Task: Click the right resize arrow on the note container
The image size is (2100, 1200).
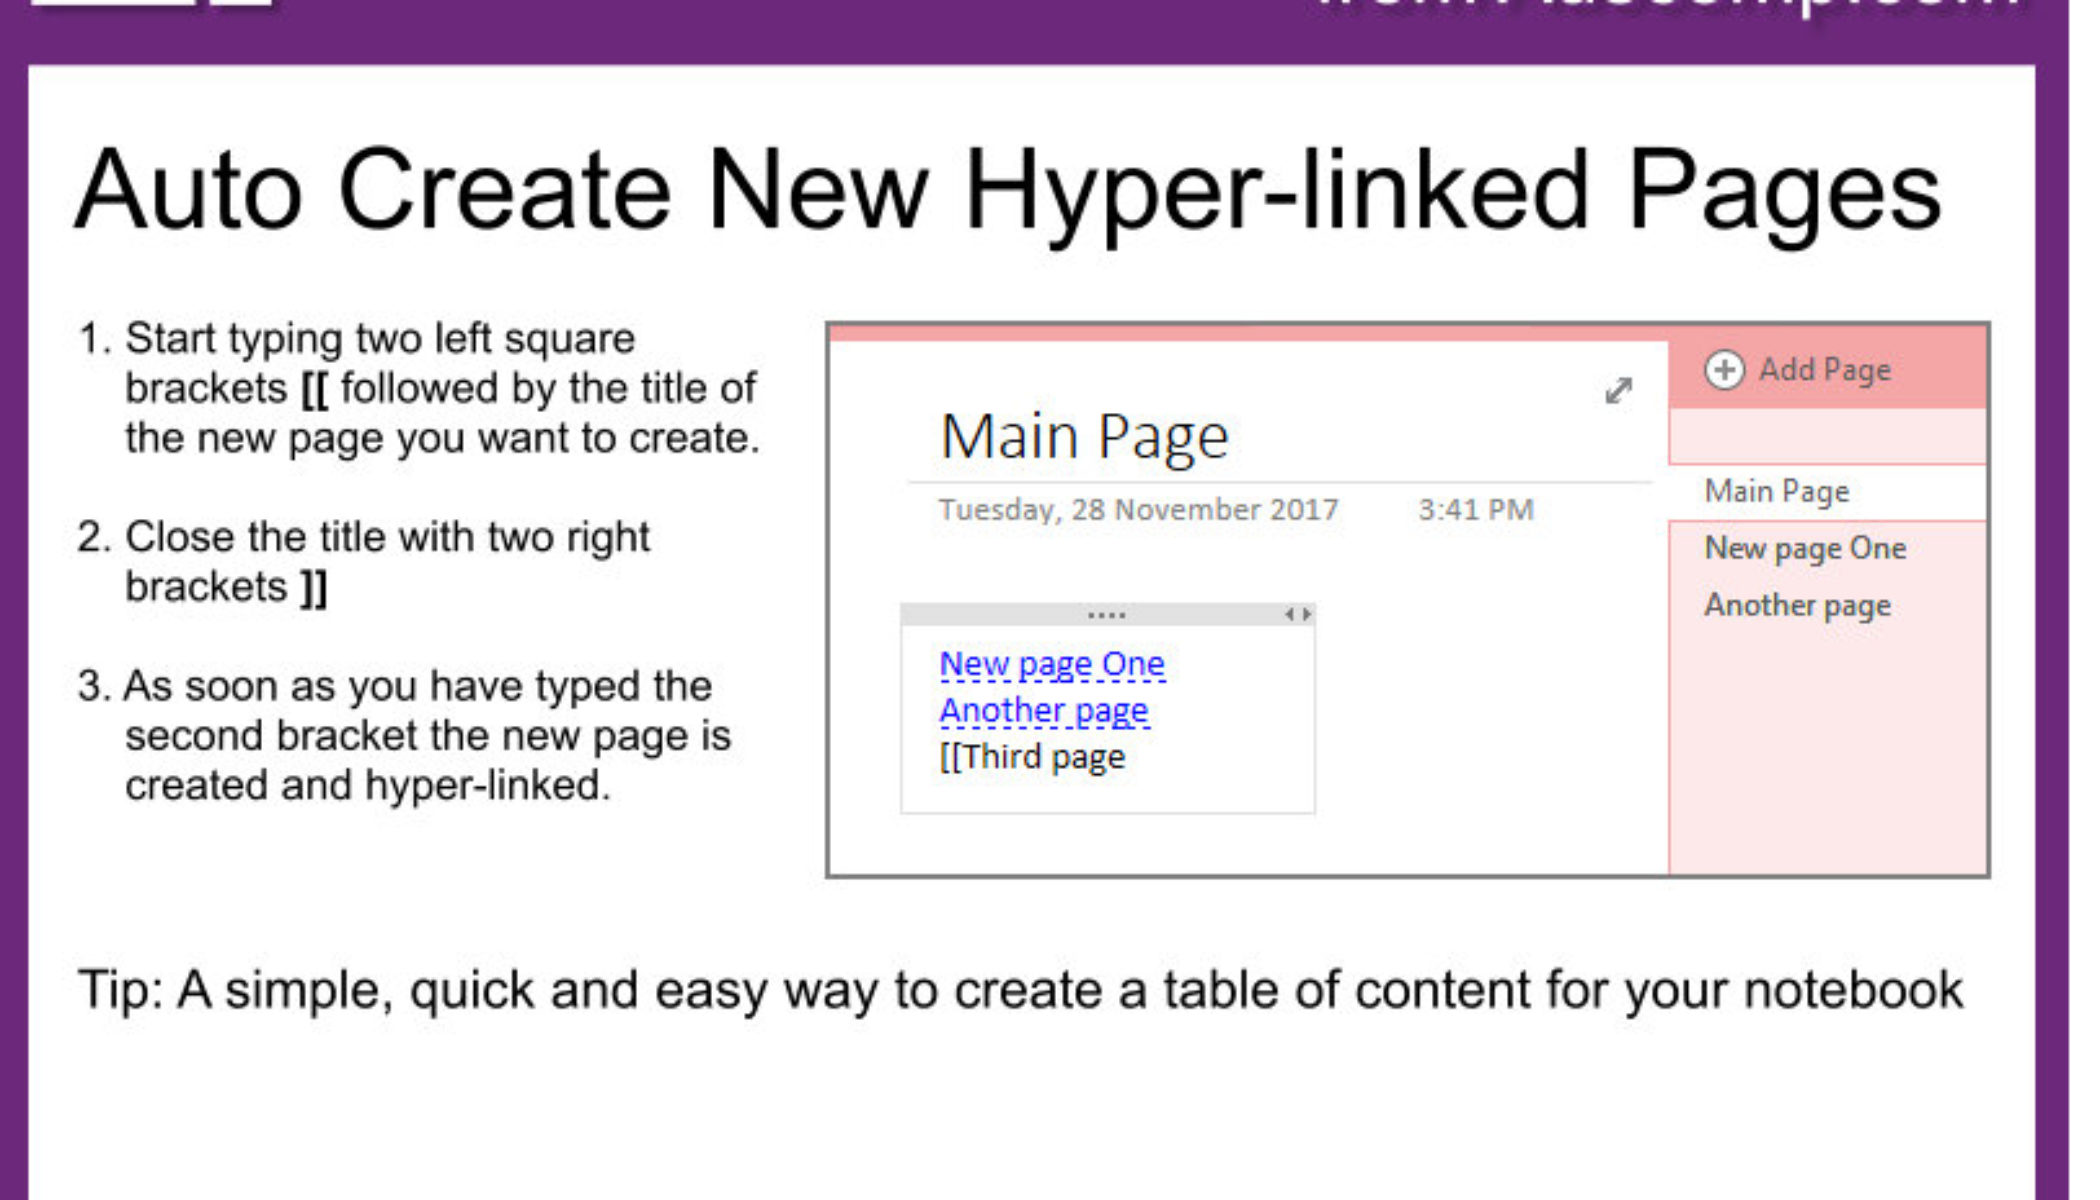Action: point(1307,614)
